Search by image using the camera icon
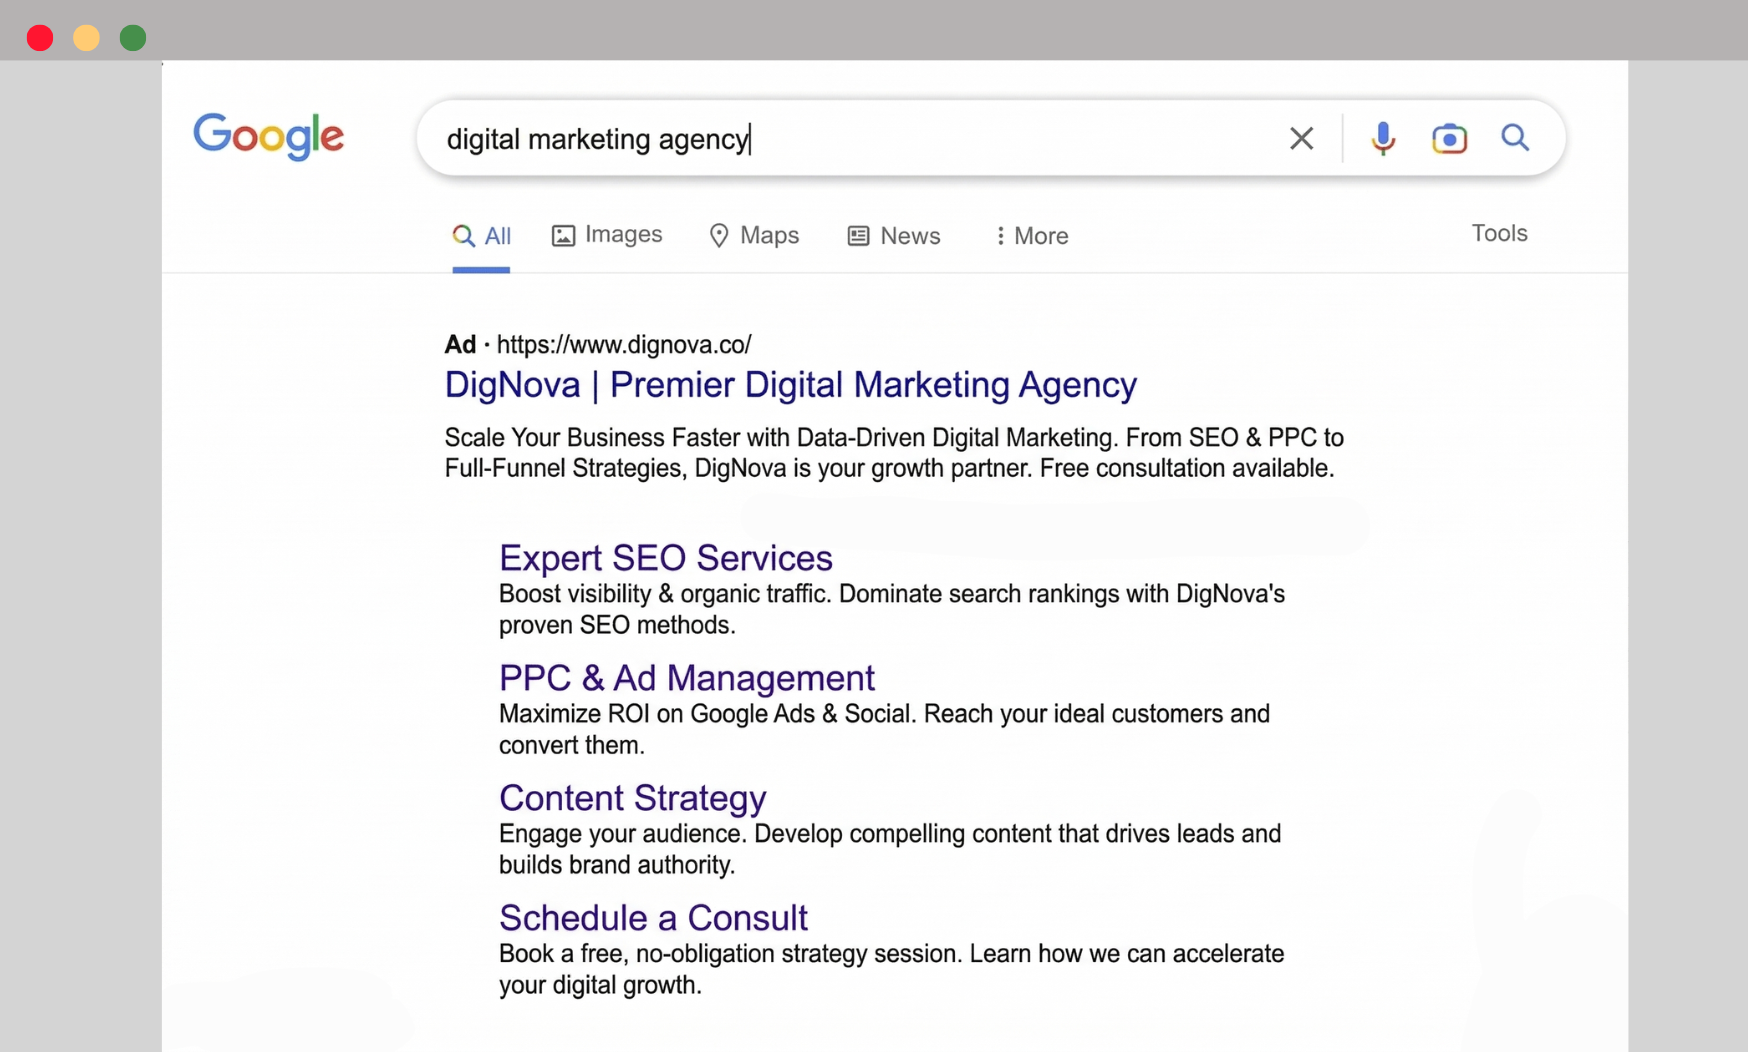Screen dimensions: 1748x1052 1450,138
